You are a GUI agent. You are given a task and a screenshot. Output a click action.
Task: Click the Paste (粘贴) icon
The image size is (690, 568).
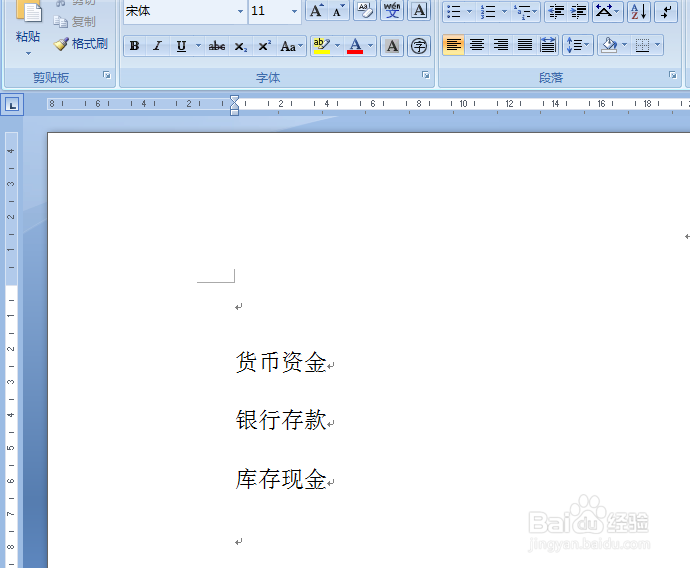29,11
